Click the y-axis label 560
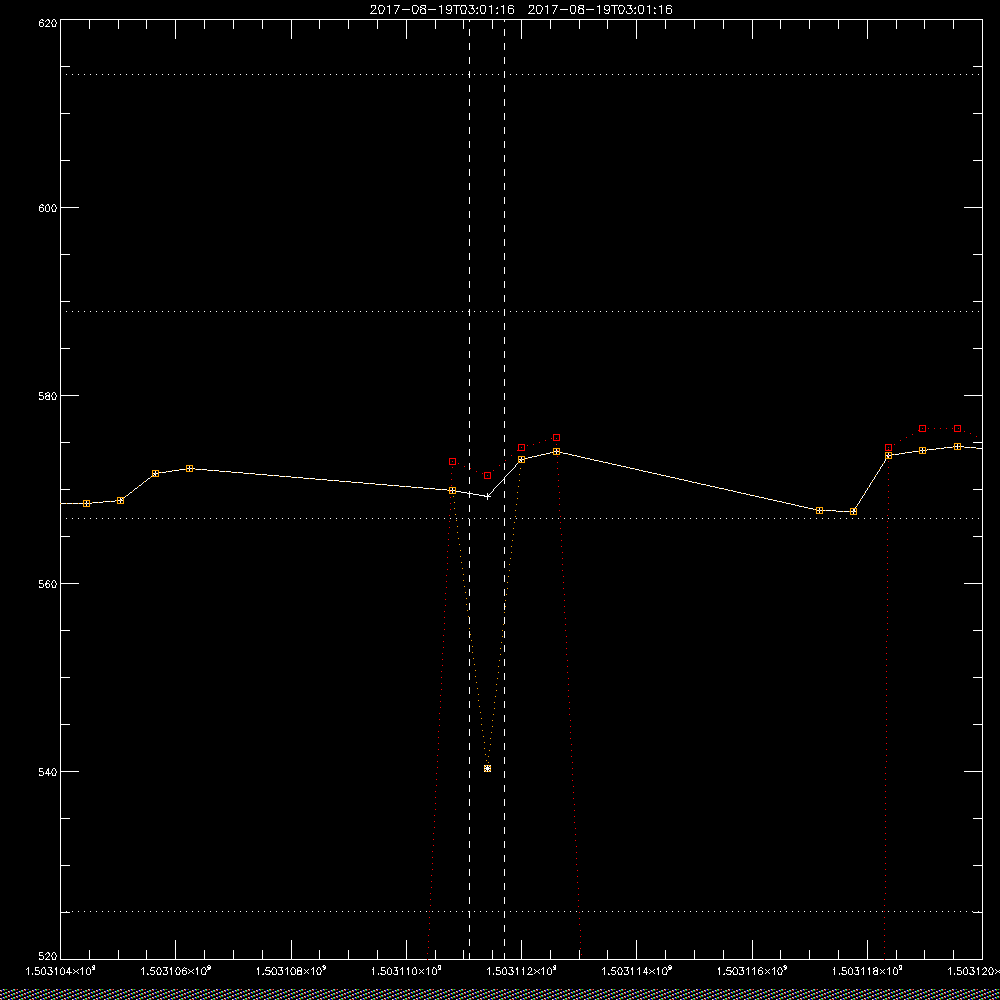Screen dimensions: 1000x1000 tap(48, 584)
